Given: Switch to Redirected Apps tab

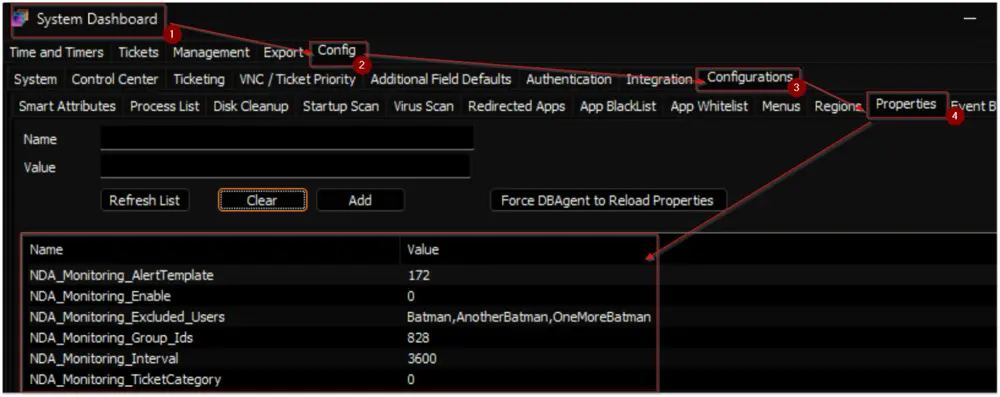Looking at the screenshot, I should (x=517, y=107).
